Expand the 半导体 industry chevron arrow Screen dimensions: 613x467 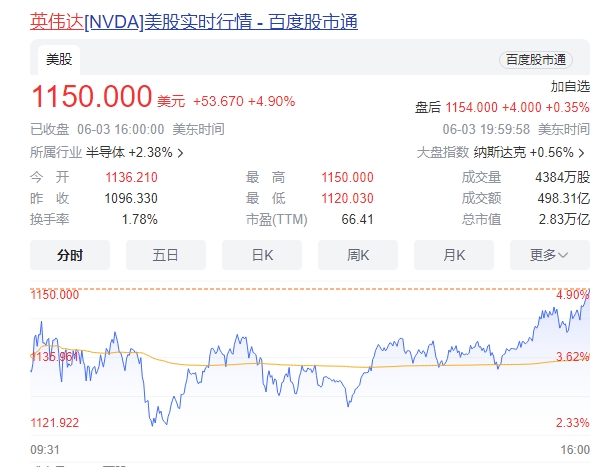[180, 153]
